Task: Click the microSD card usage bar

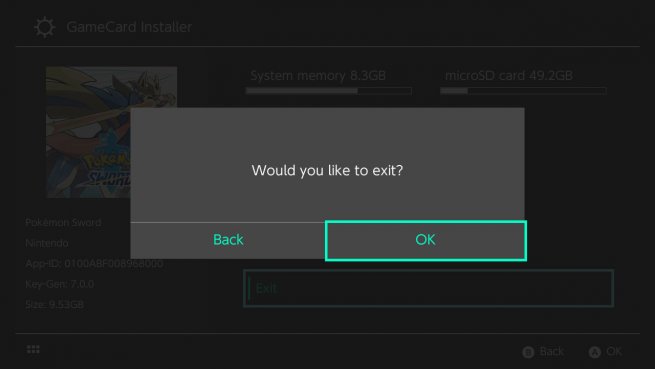Action: pyautogui.click(x=523, y=91)
